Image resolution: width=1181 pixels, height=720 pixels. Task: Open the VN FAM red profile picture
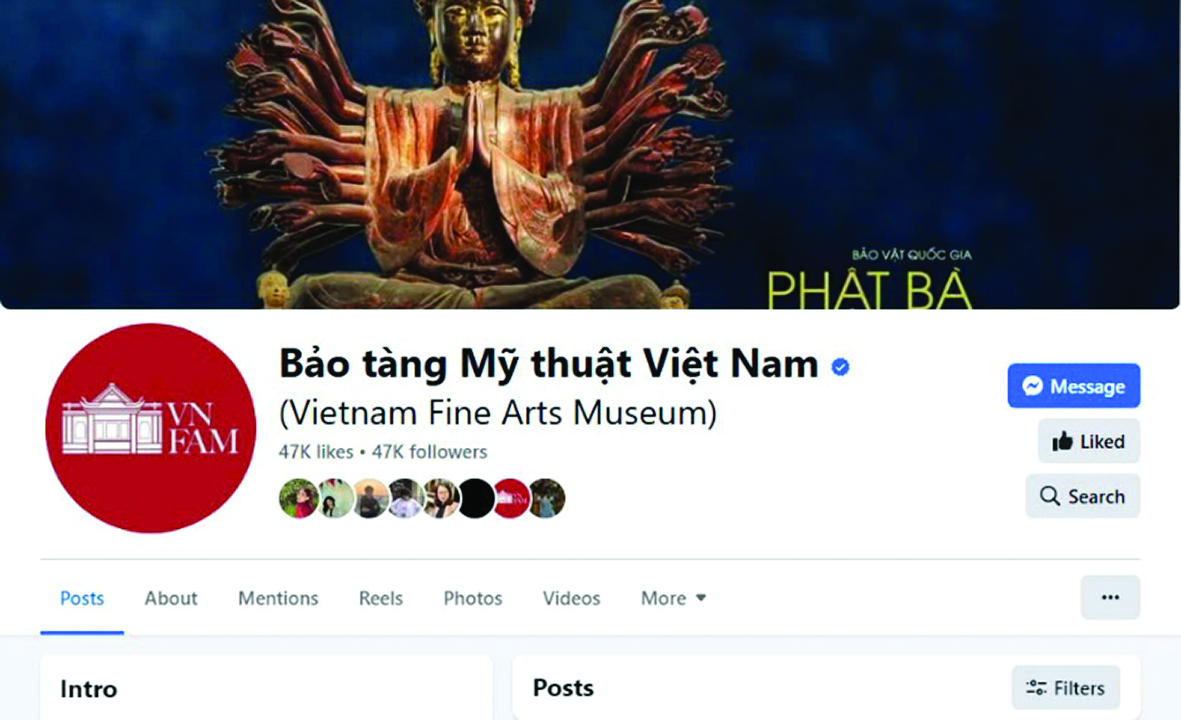coord(151,429)
